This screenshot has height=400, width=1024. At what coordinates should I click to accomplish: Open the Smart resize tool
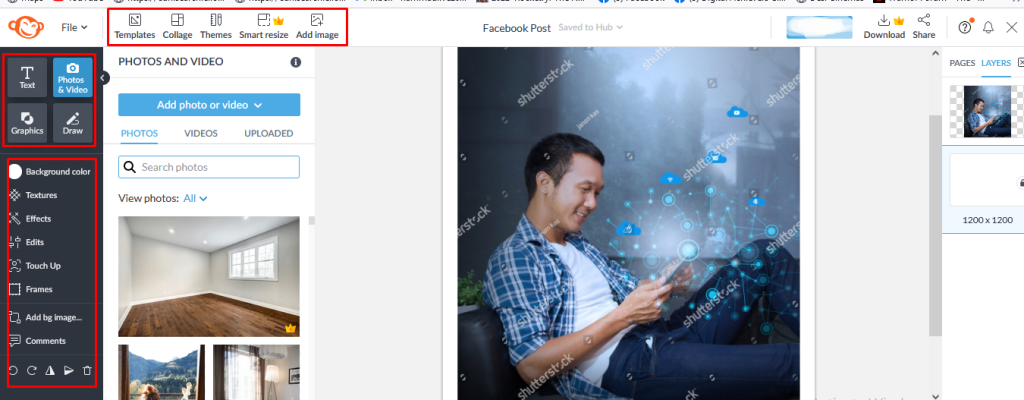click(x=264, y=27)
